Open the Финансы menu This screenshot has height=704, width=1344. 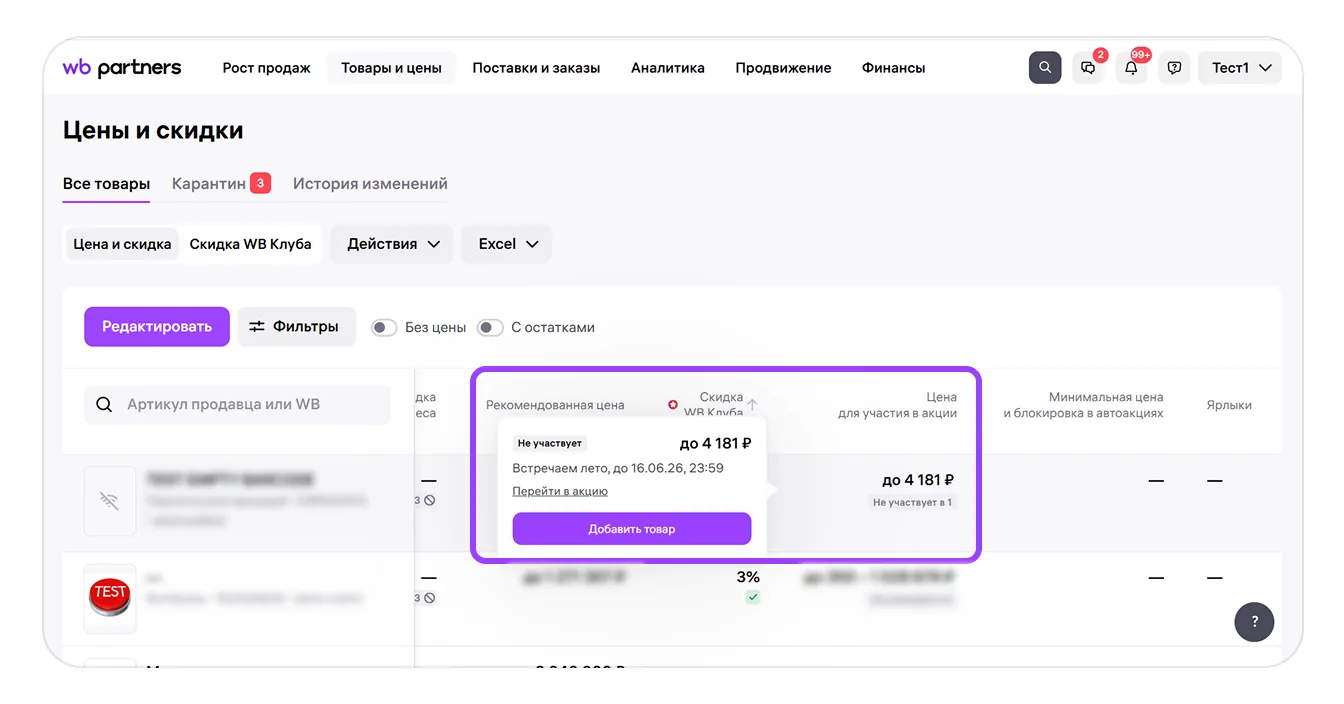pos(893,68)
